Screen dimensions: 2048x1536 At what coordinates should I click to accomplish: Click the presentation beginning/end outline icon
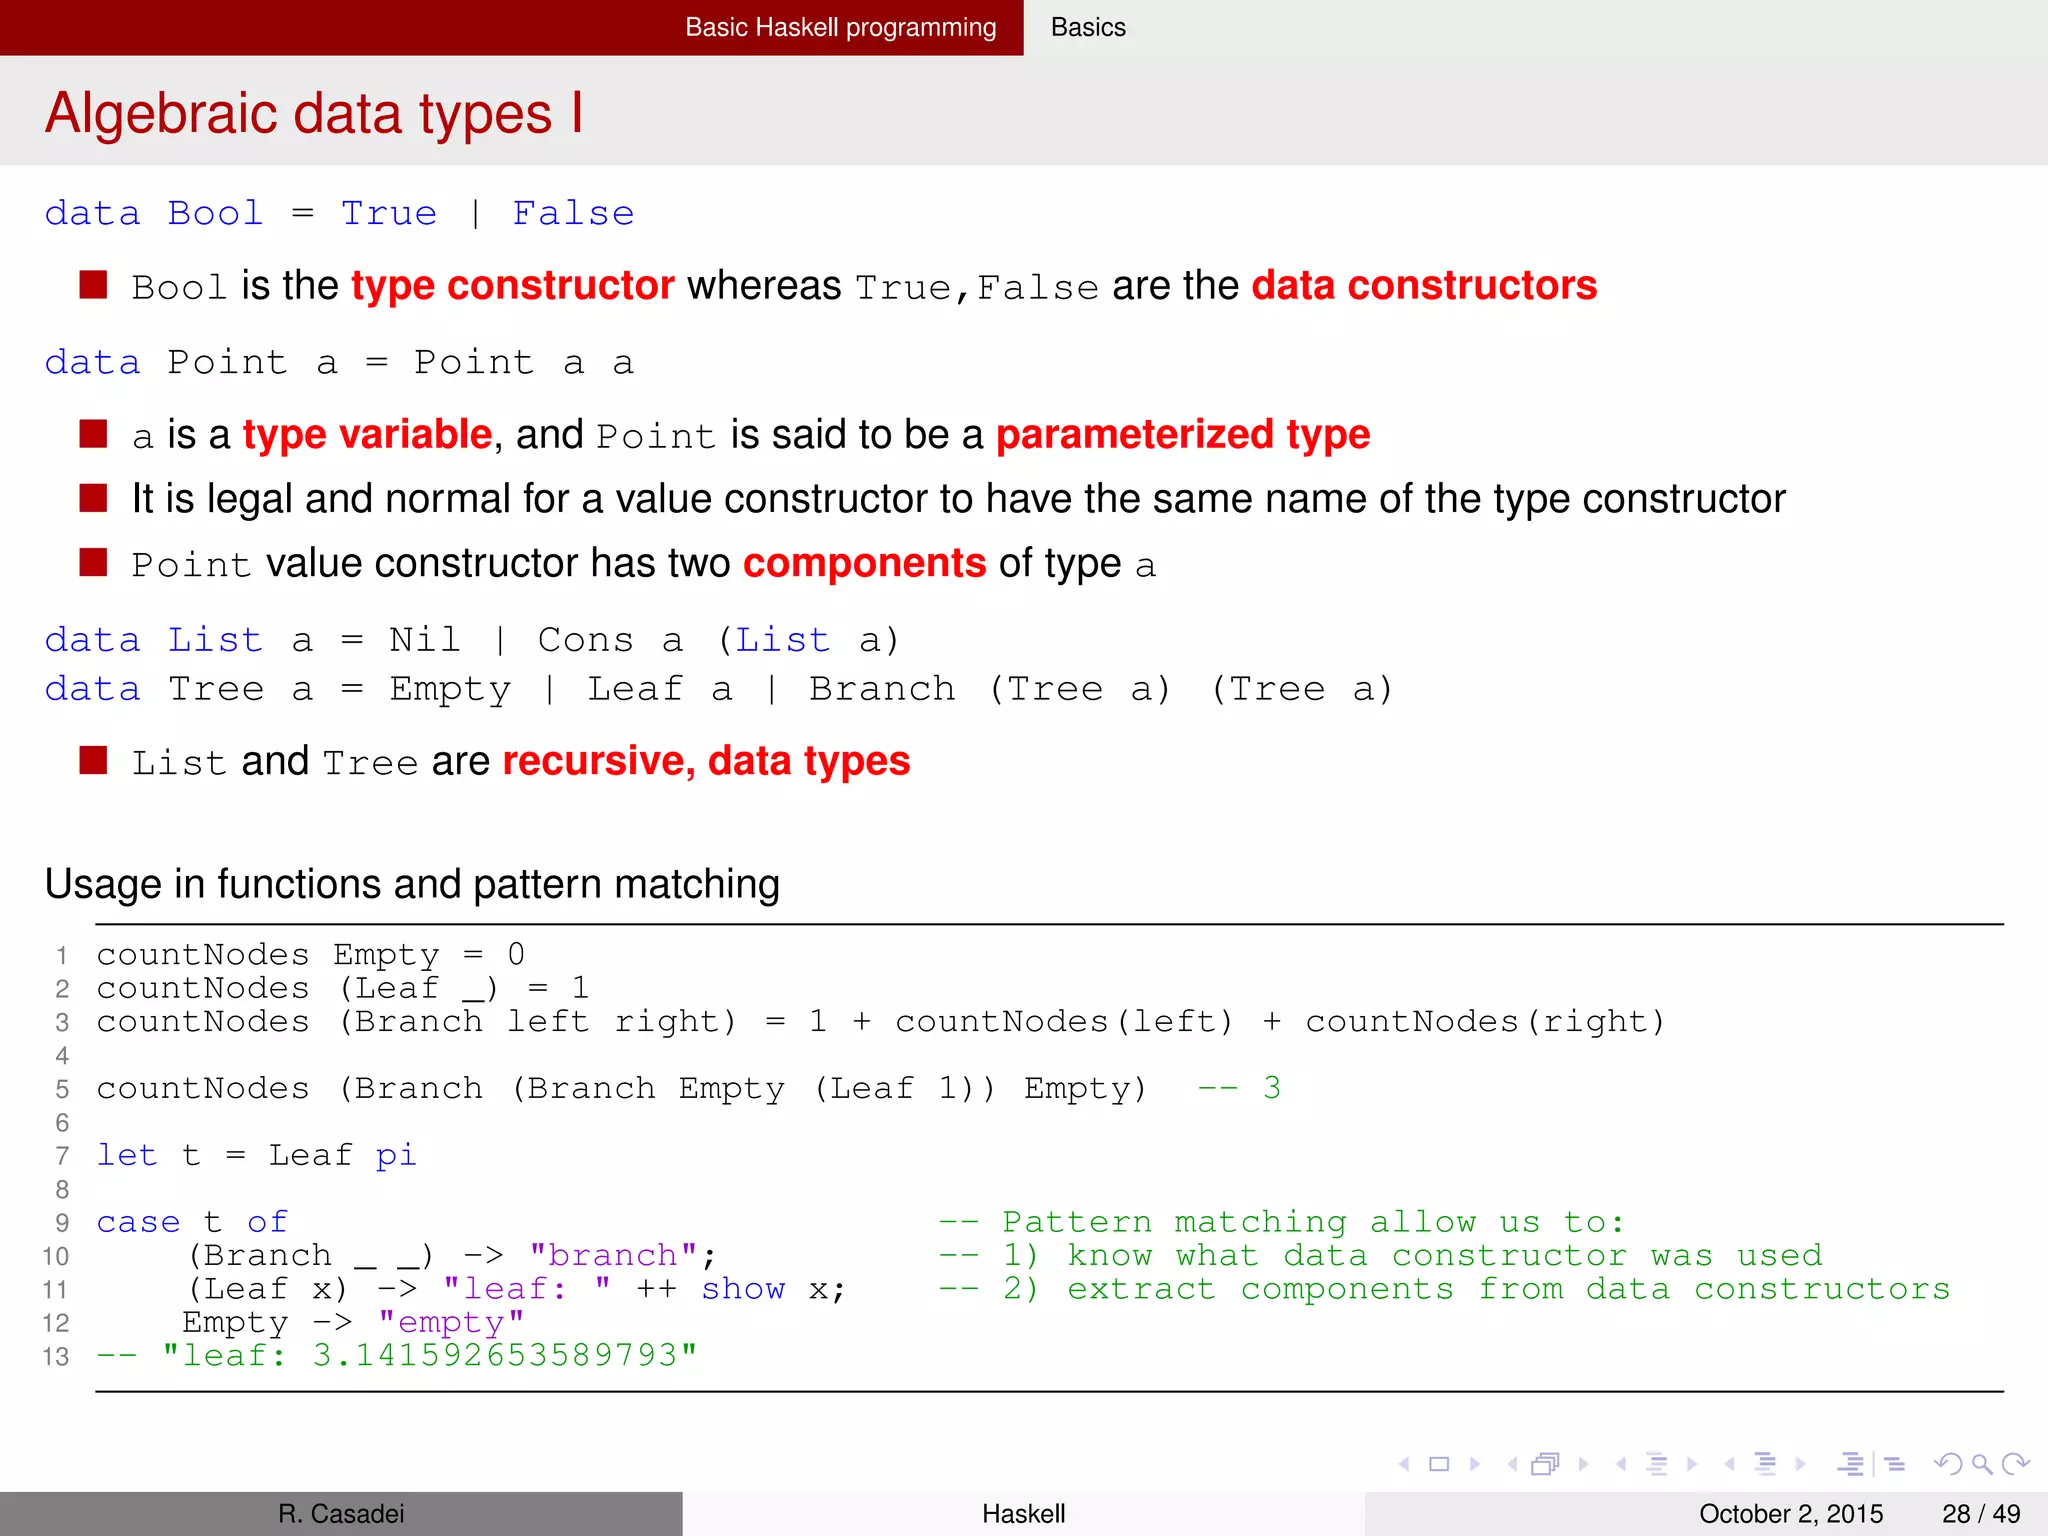1851,1464
